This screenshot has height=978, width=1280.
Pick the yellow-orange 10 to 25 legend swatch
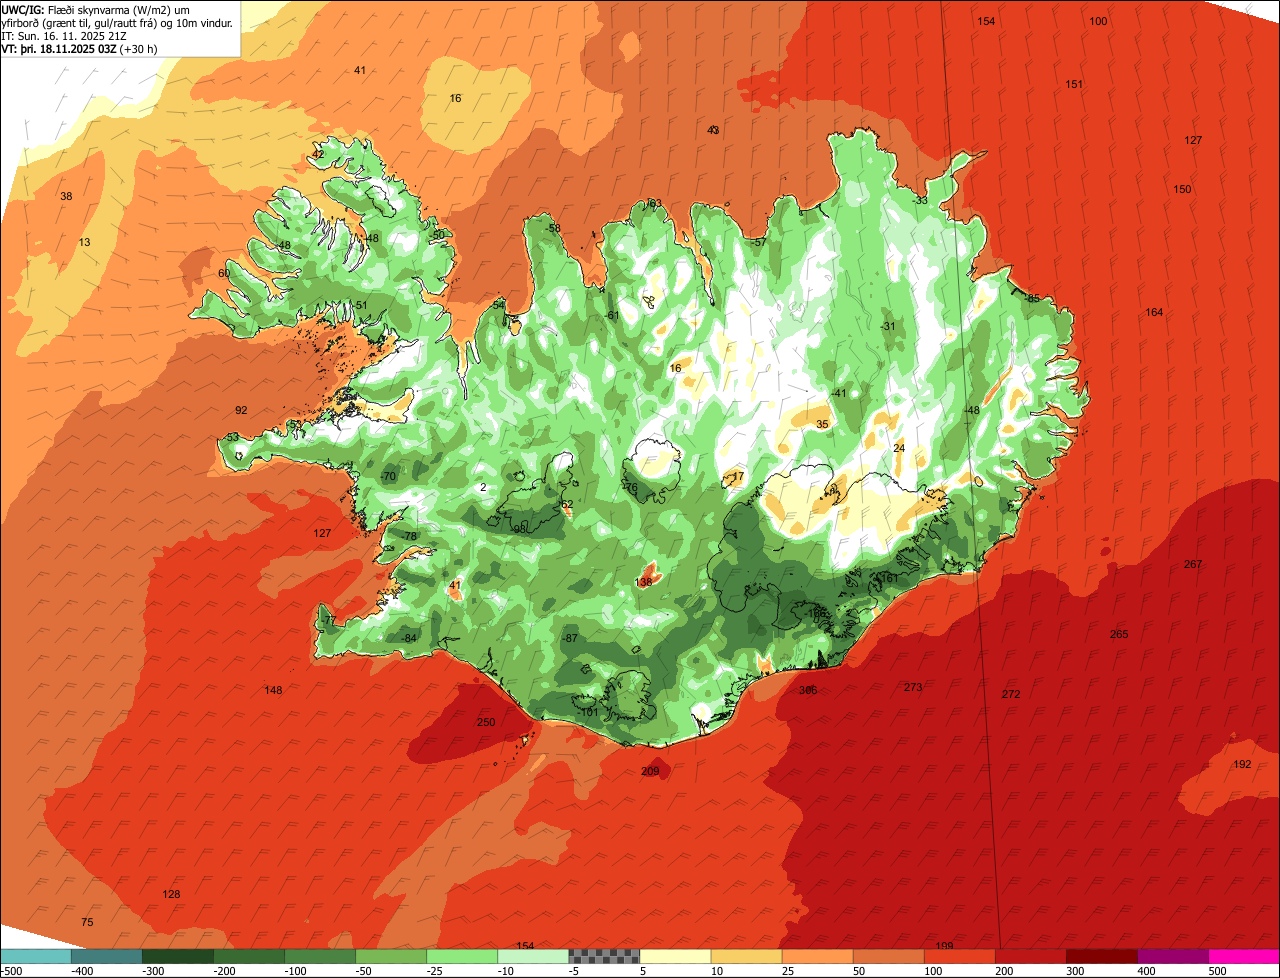coord(746,956)
